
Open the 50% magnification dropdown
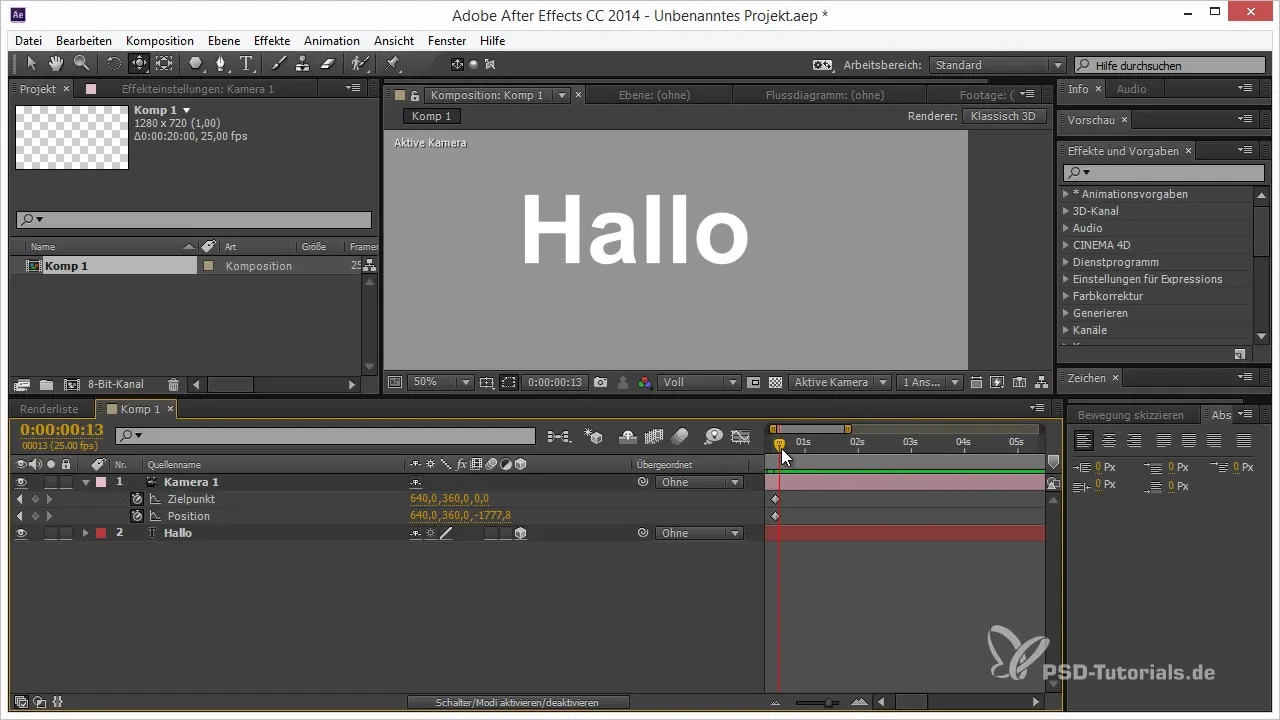pos(441,382)
